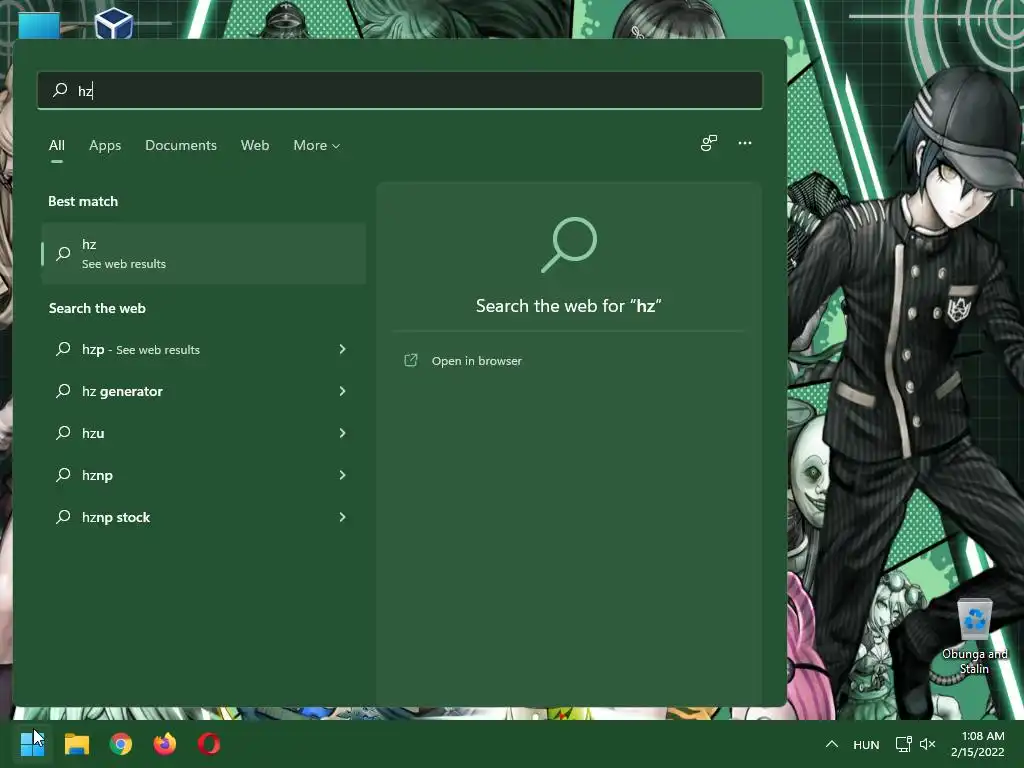The width and height of the screenshot is (1024, 768).
Task: Click the HUN language indicator
Action: coord(866,744)
